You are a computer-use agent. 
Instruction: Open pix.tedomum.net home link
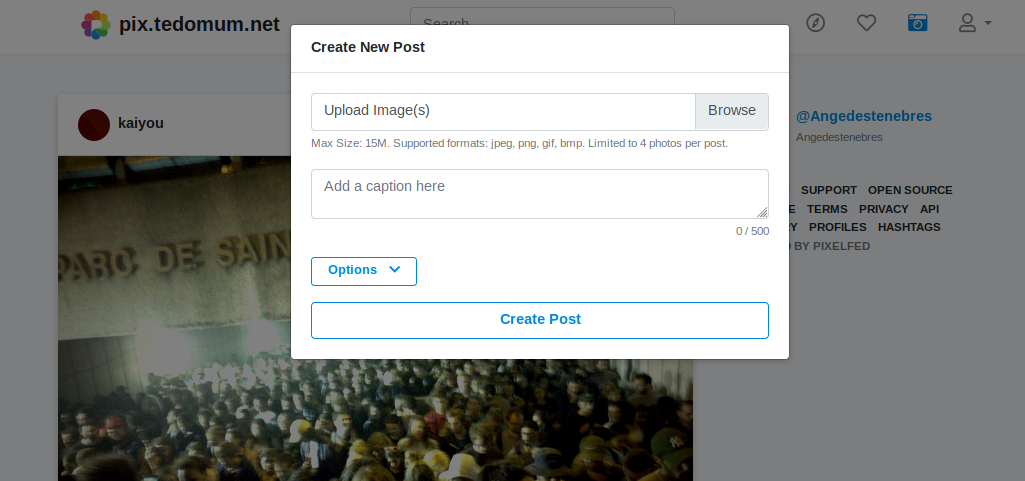[199, 24]
